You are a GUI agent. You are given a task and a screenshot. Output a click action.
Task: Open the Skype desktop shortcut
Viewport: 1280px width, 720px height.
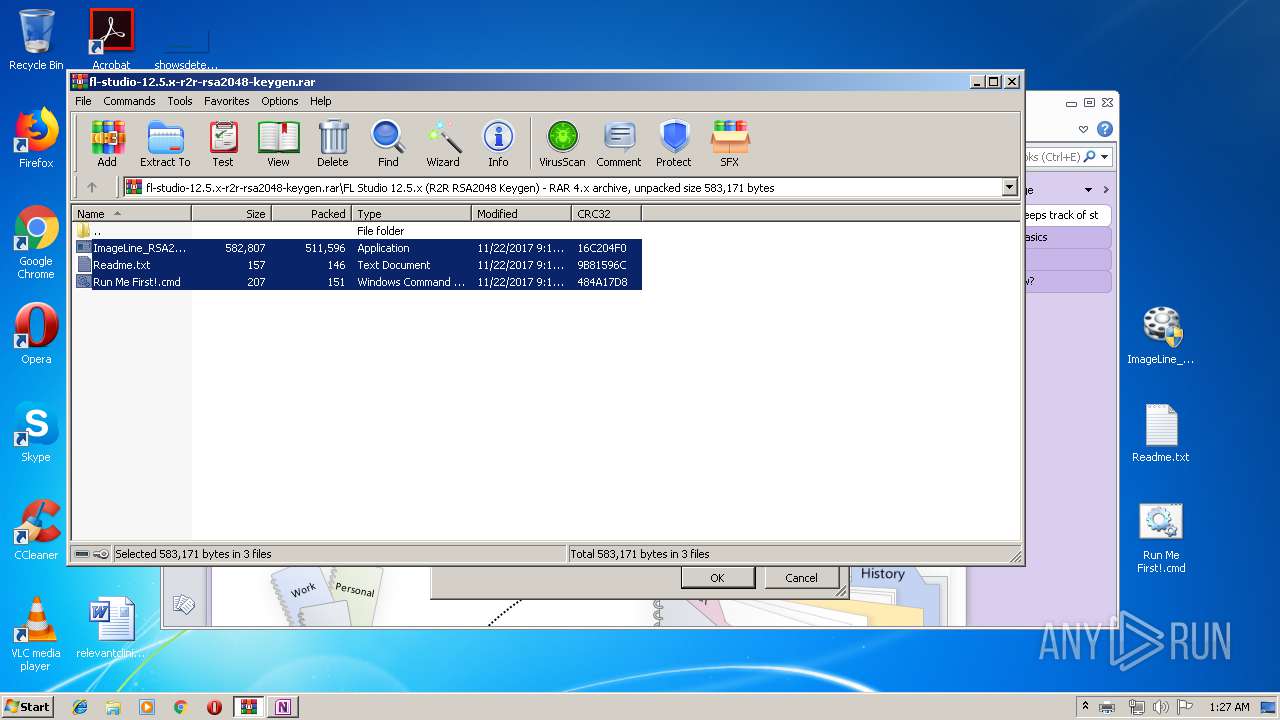tap(36, 432)
